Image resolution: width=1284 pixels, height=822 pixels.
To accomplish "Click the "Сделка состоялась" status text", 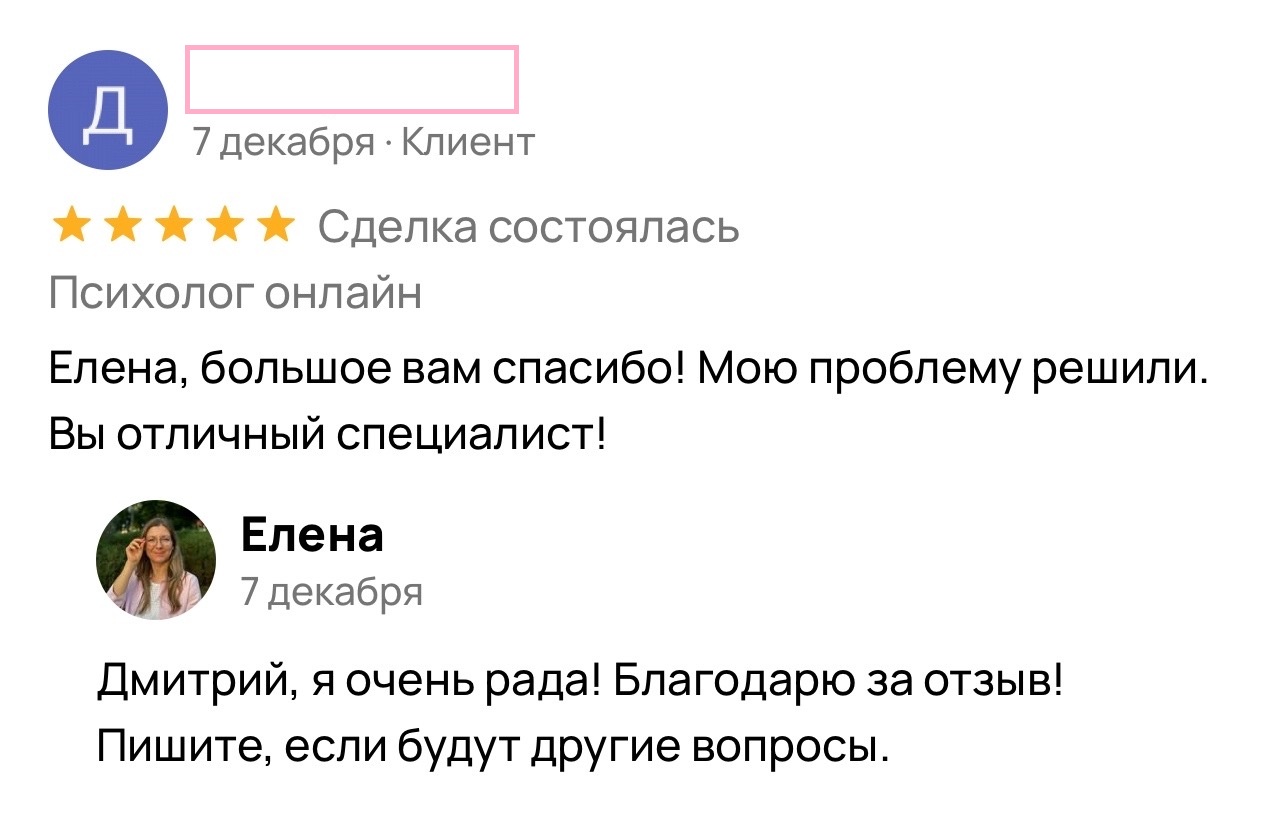I will (x=529, y=228).
